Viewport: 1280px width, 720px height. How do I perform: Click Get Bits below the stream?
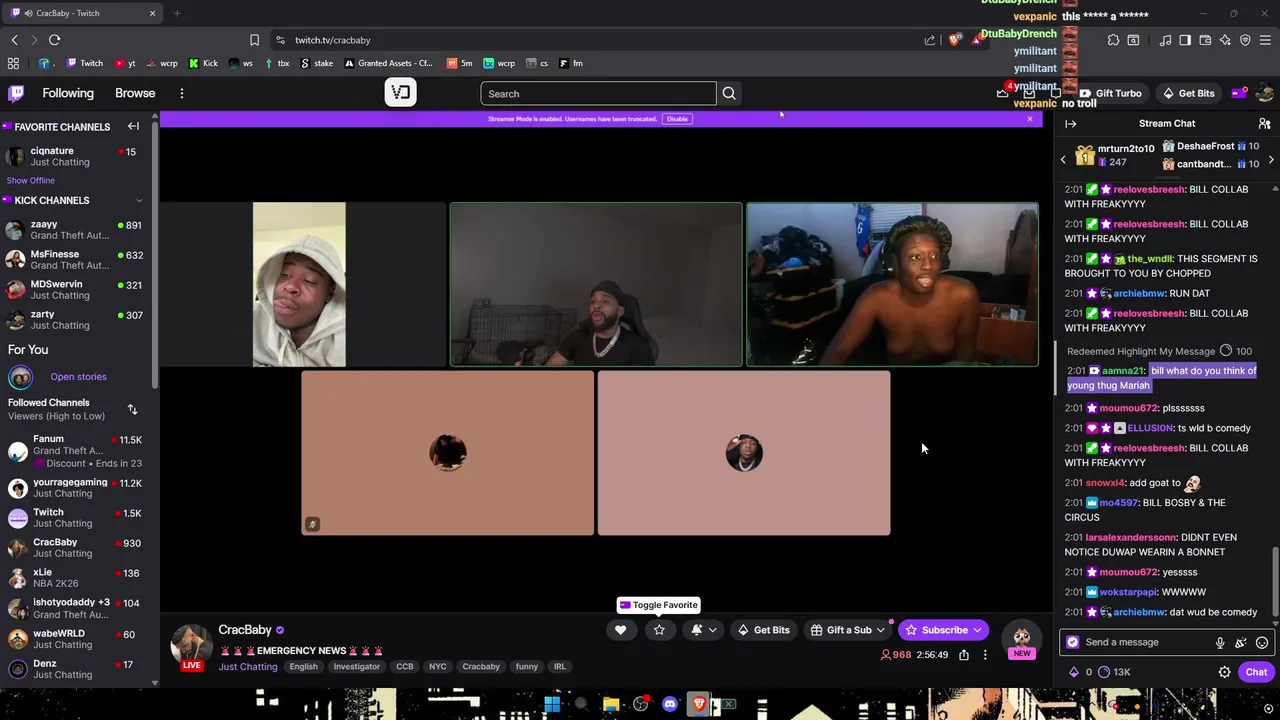(x=763, y=630)
